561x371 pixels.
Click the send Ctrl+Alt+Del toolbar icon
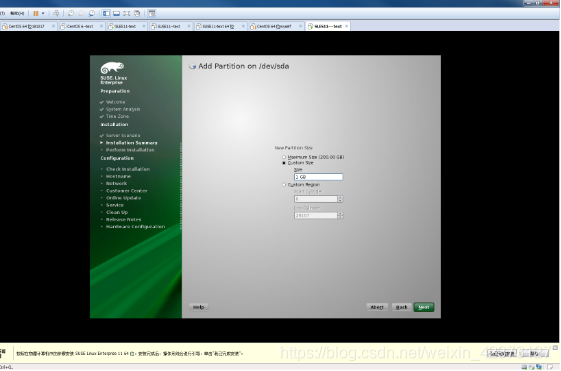coord(56,13)
